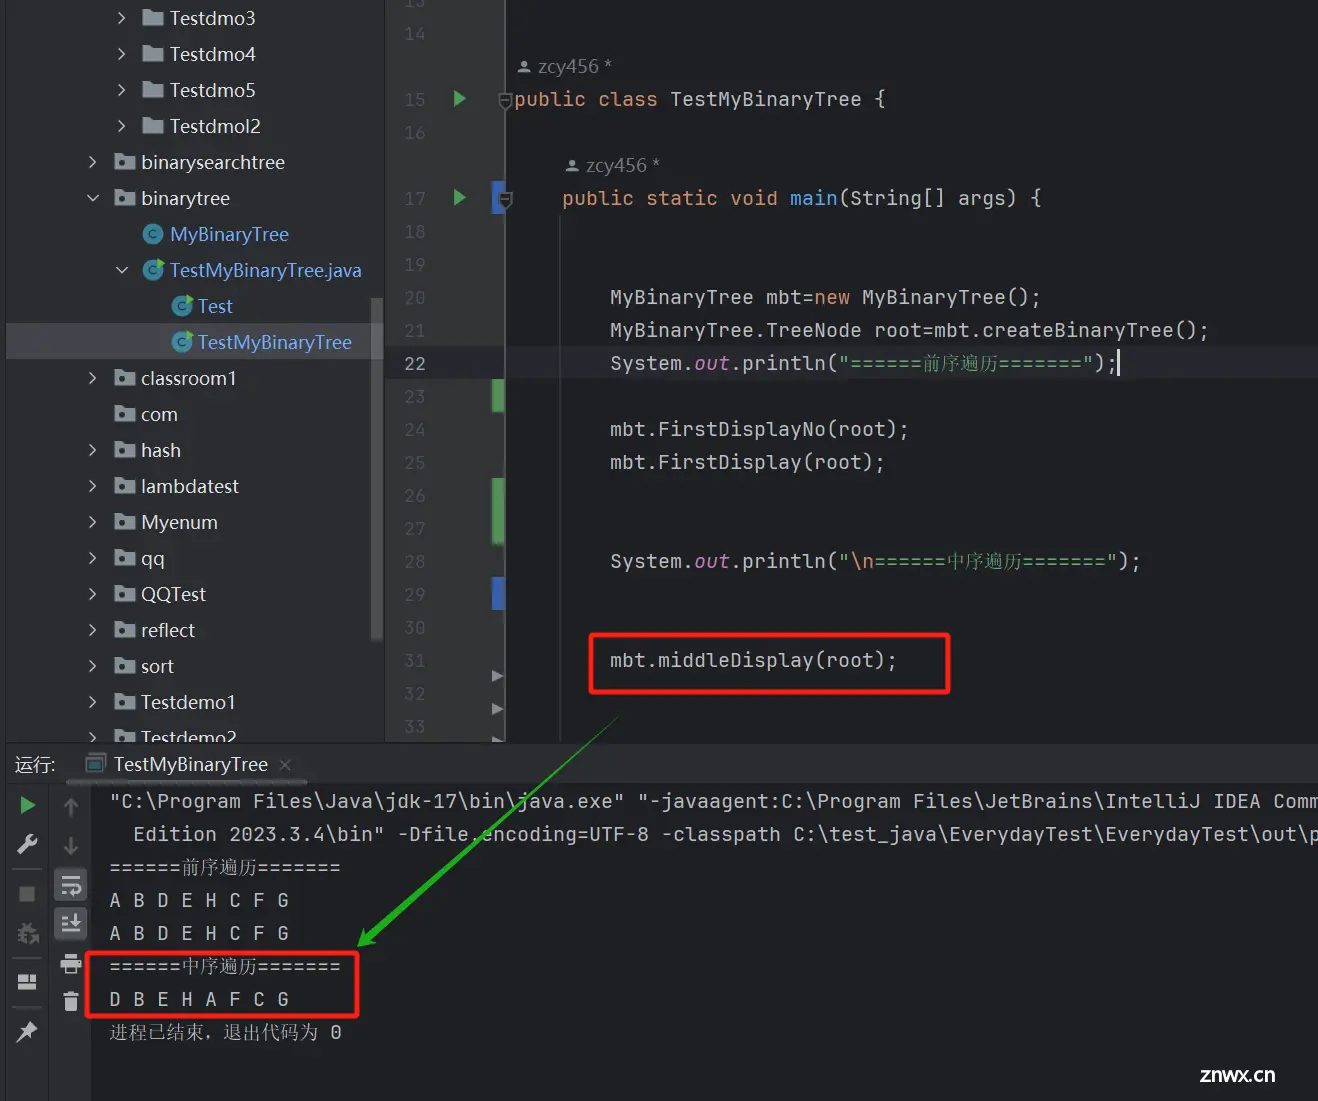Expand the classroom1 package
This screenshot has width=1318, height=1101.
(93, 378)
